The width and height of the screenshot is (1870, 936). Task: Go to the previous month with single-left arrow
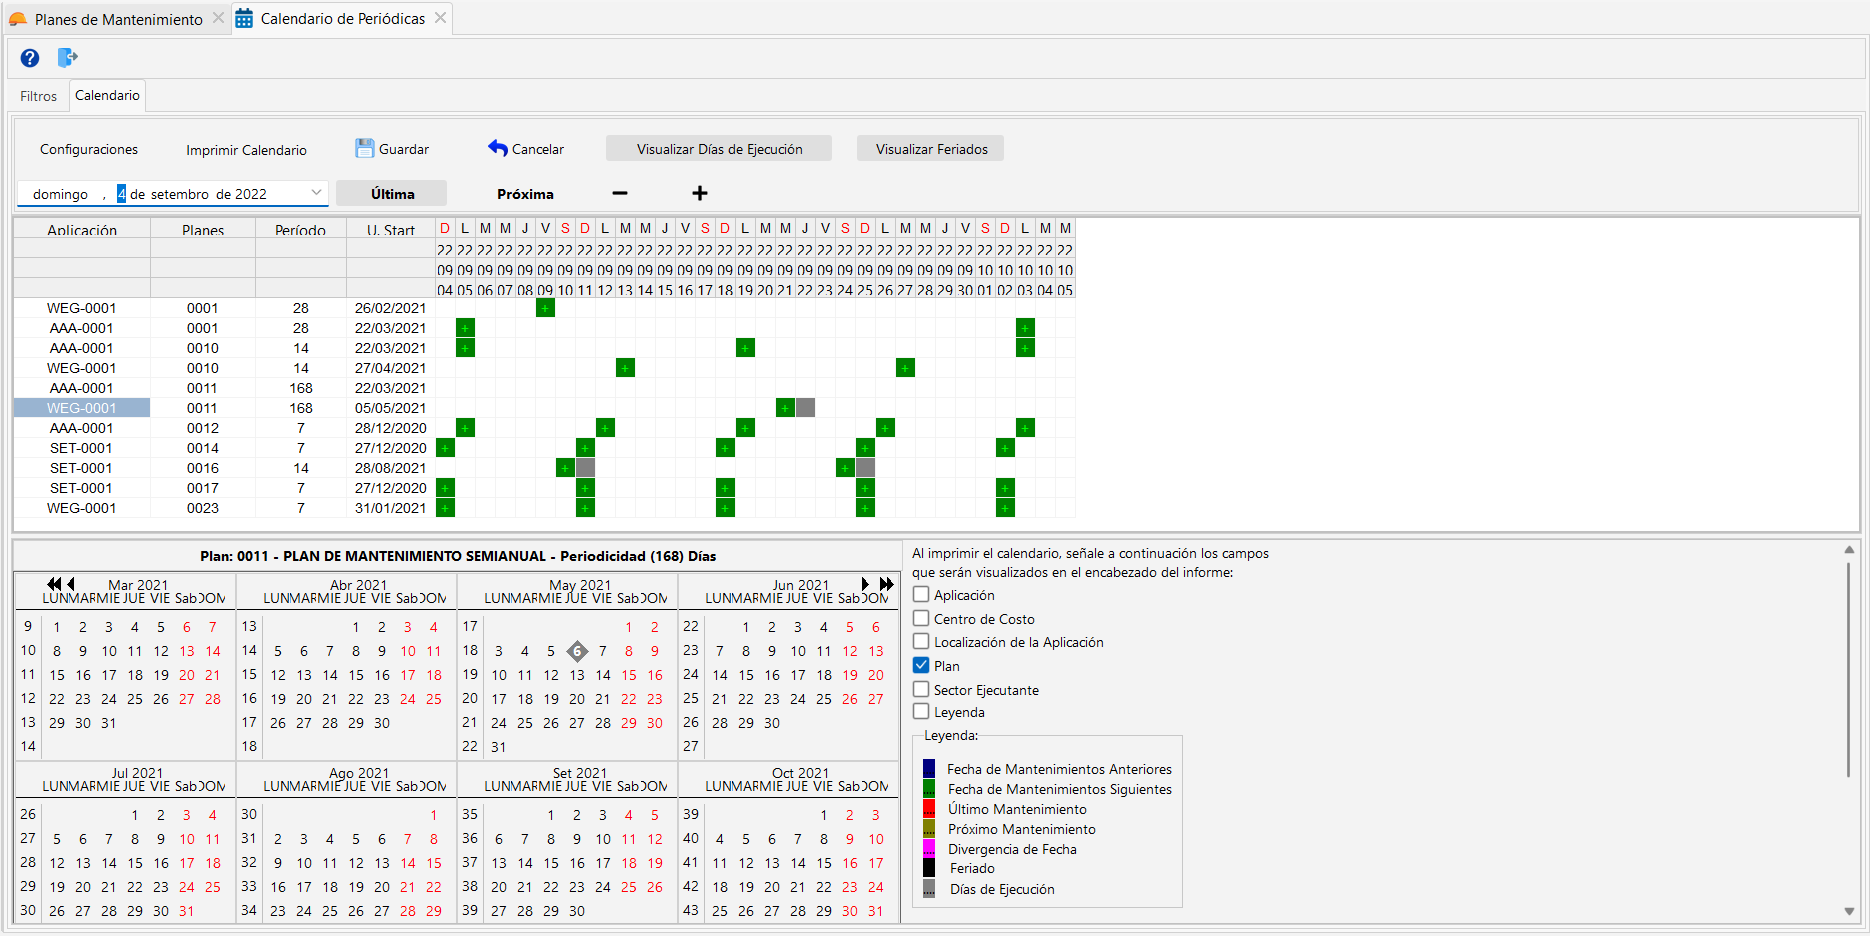point(71,584)
